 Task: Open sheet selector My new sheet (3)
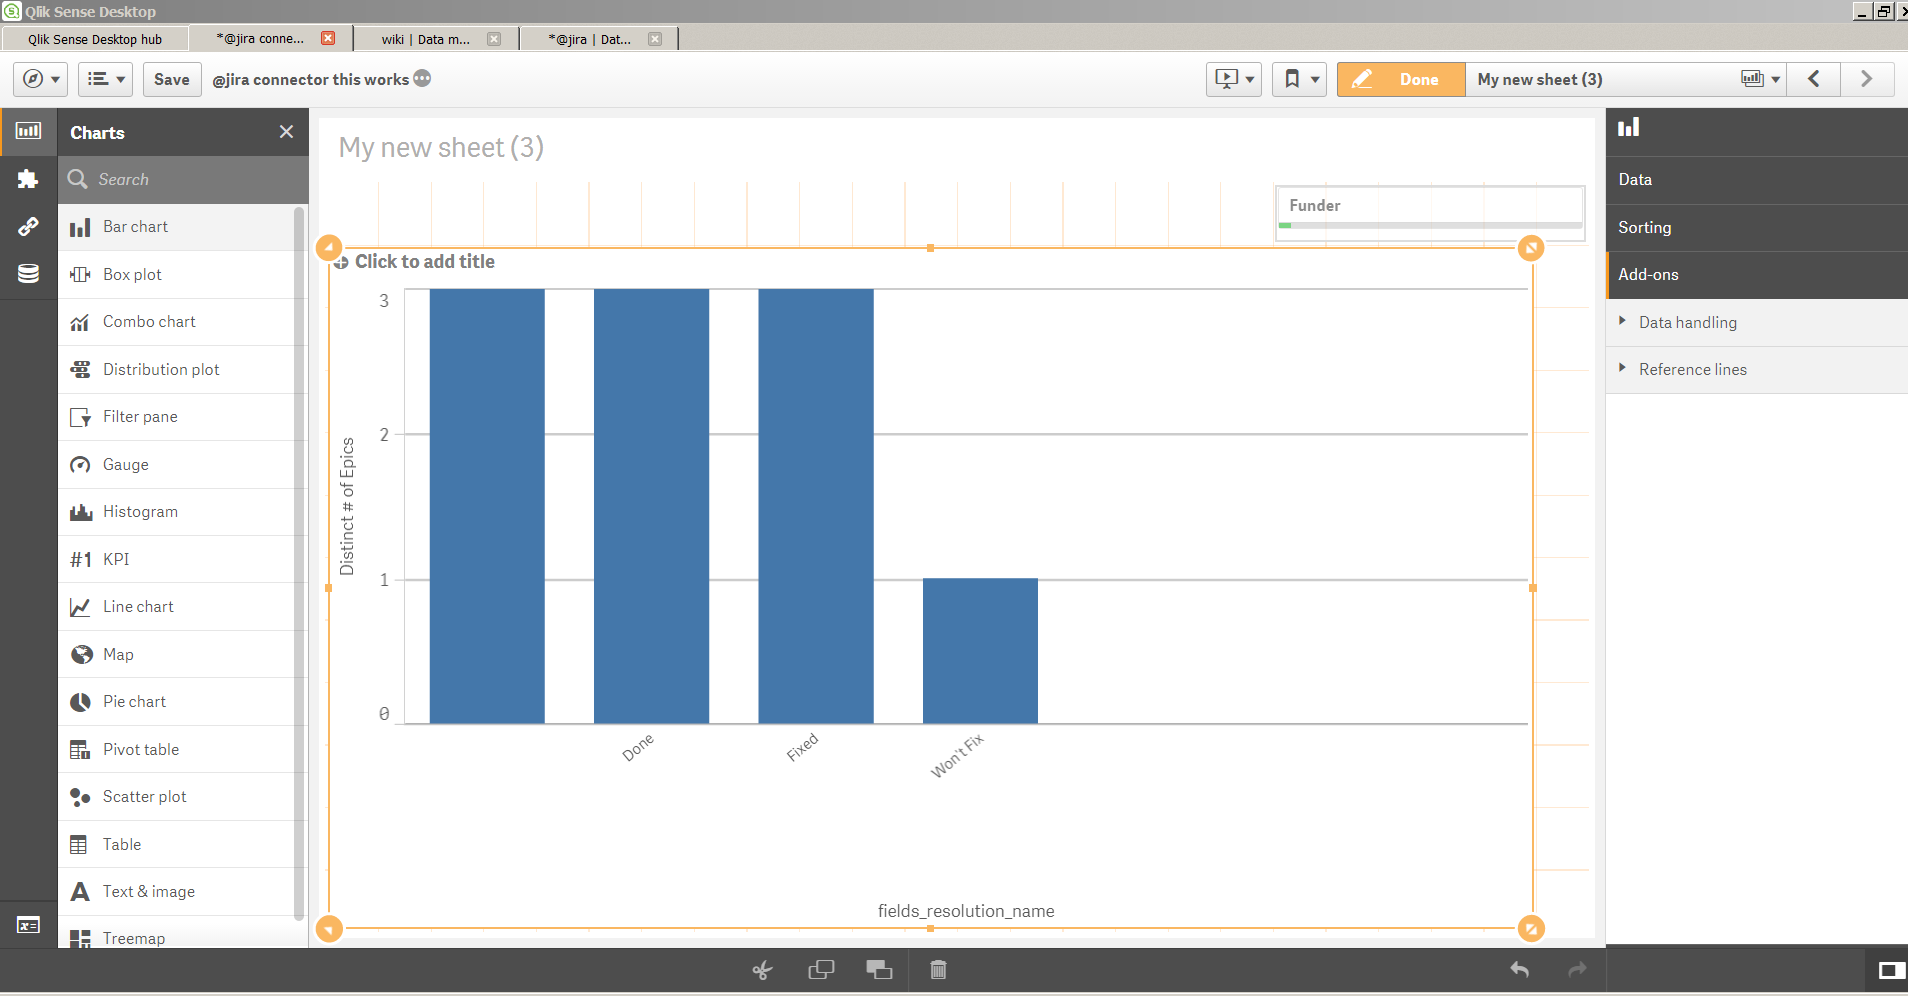tap(1626, 79)
